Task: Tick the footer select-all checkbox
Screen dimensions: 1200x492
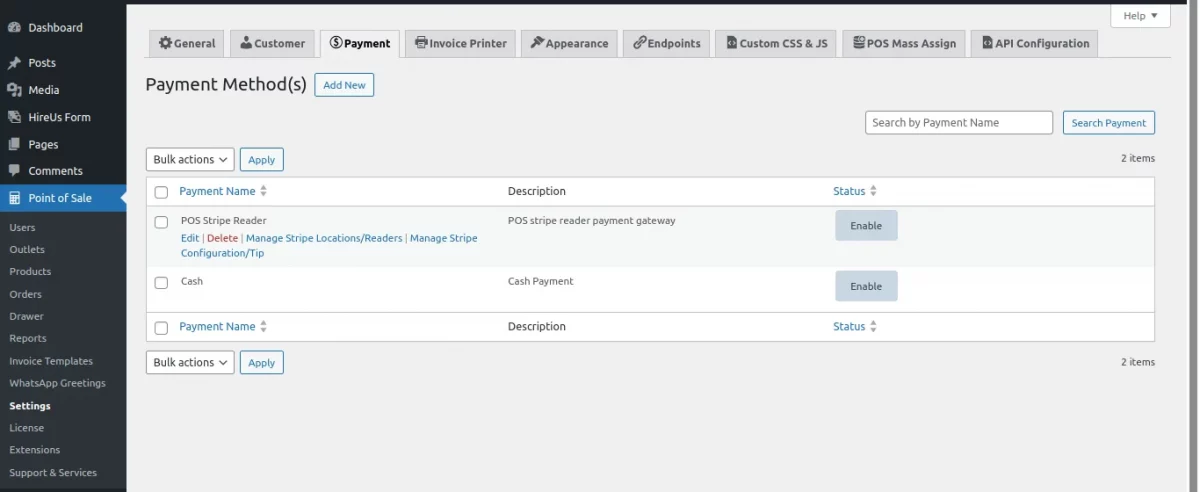Action: (x=161, y=328)
